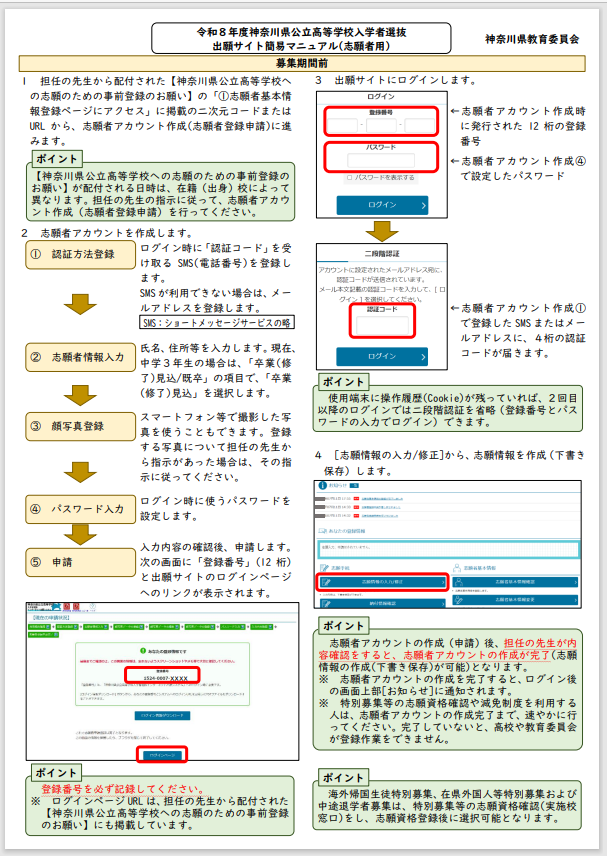Enable the パスワードを表示する checkbox

(x=349, y=177)
